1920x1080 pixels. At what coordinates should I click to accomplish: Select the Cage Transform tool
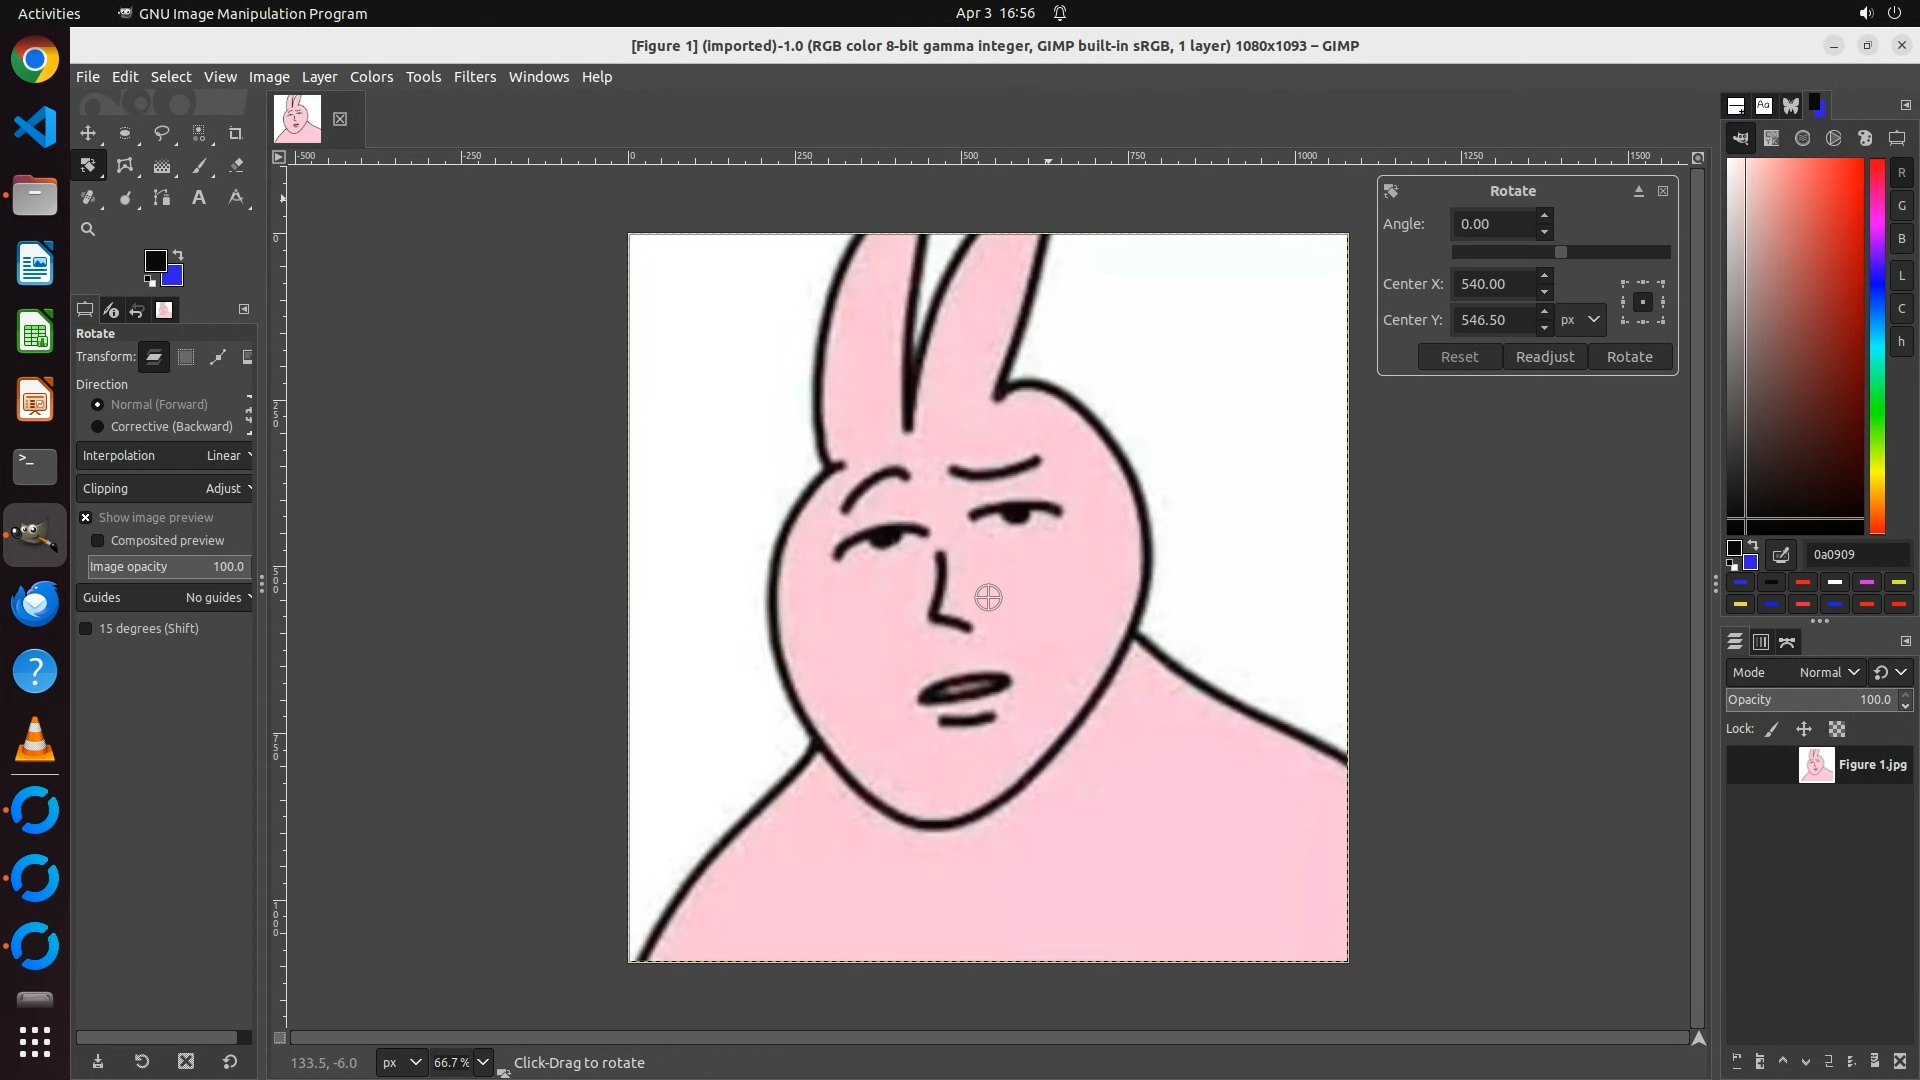tap(125, 166)
